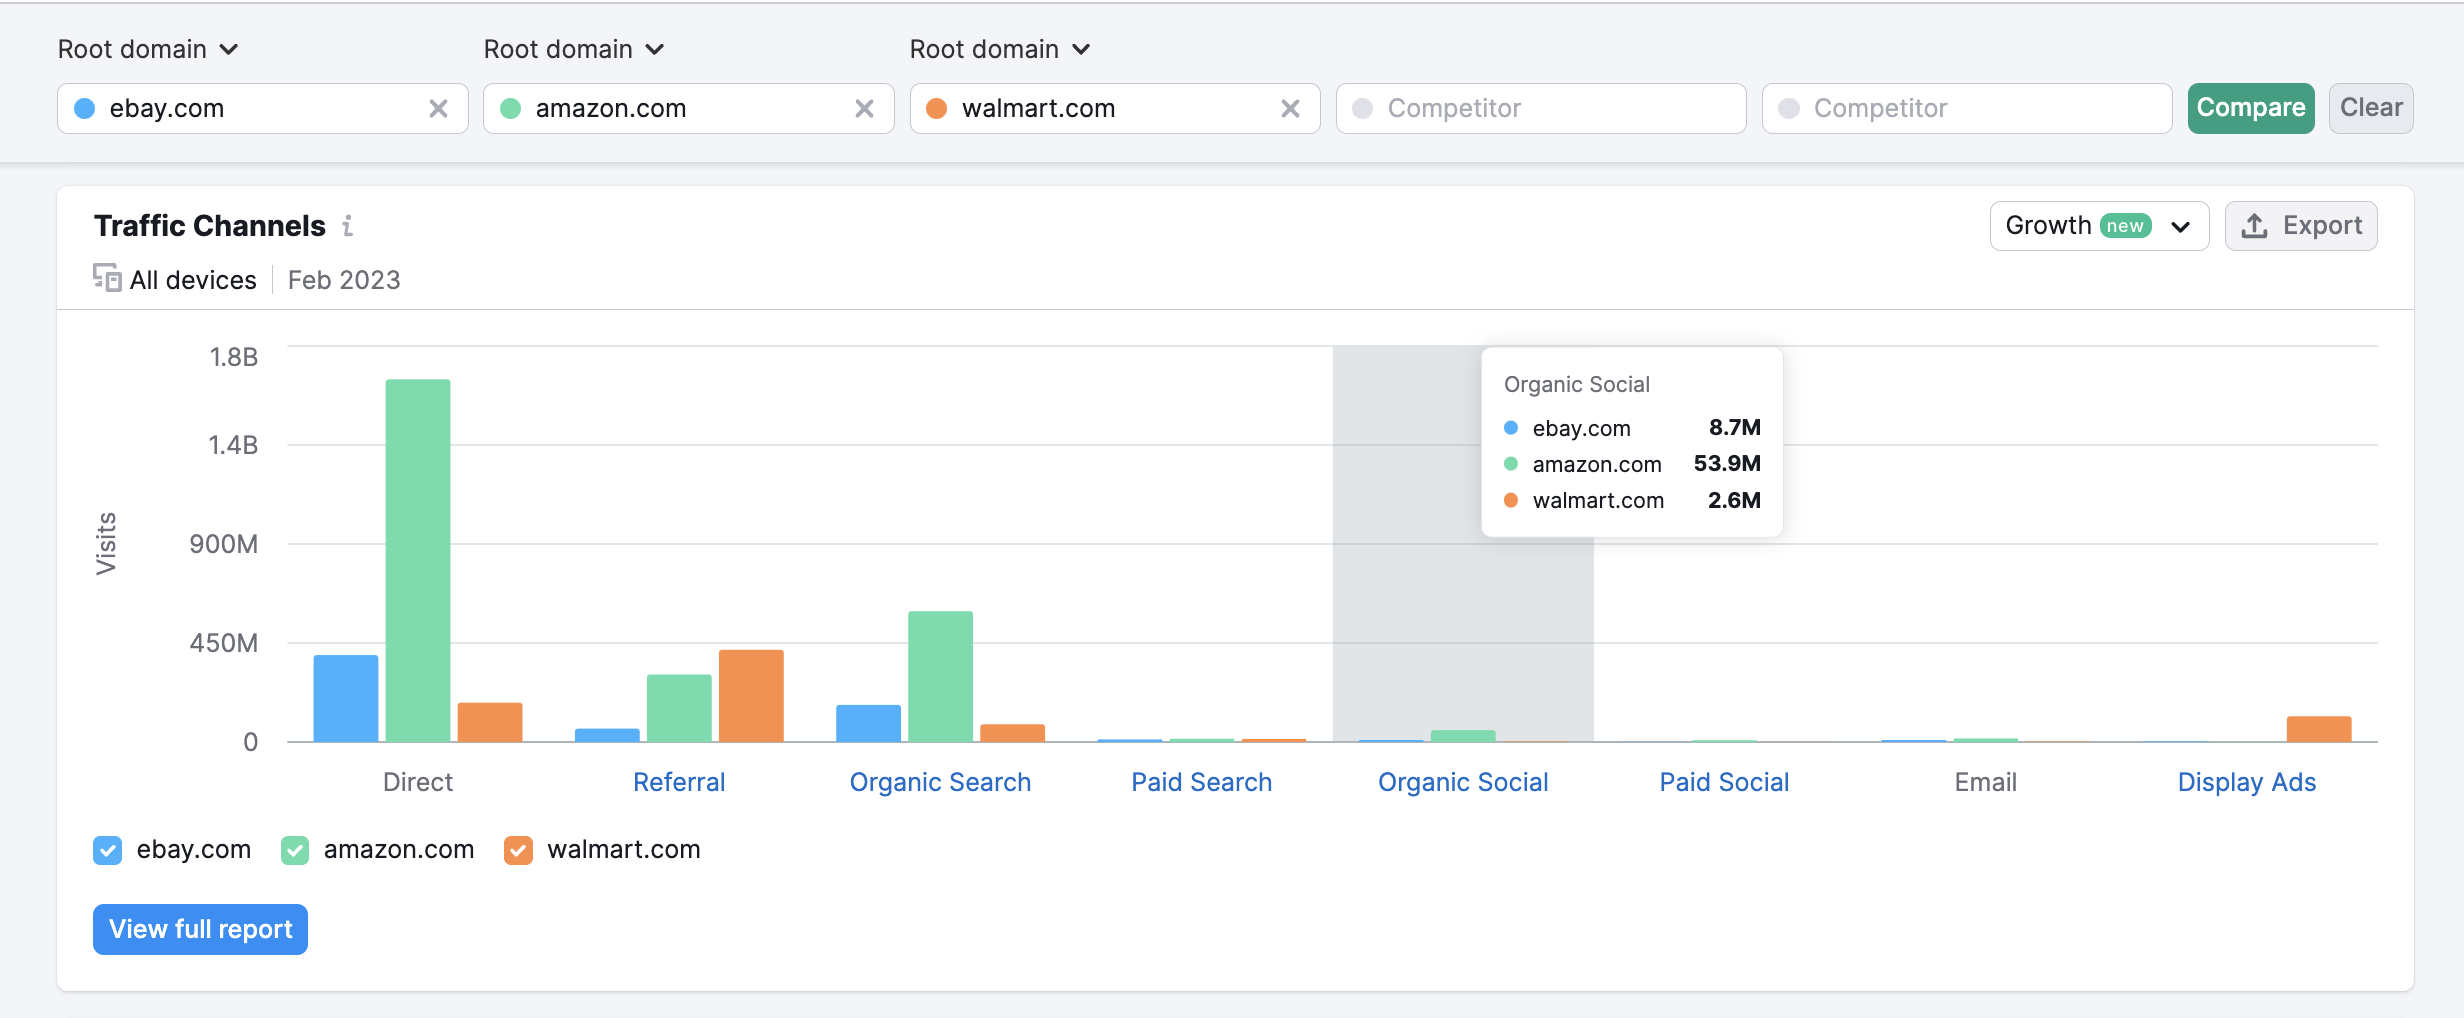Open the Display Ads channel link

click(2247, 782)
